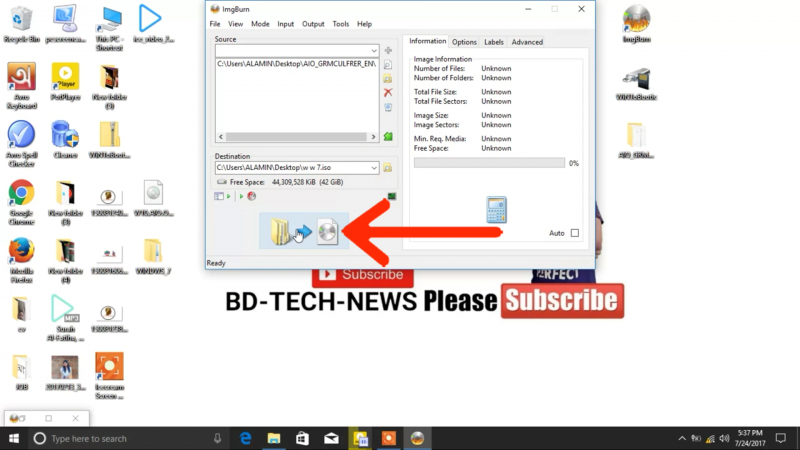Viewport: 800px width, 450px height.
Task: Open Mail app from taskbar
Action: (331, 438)
